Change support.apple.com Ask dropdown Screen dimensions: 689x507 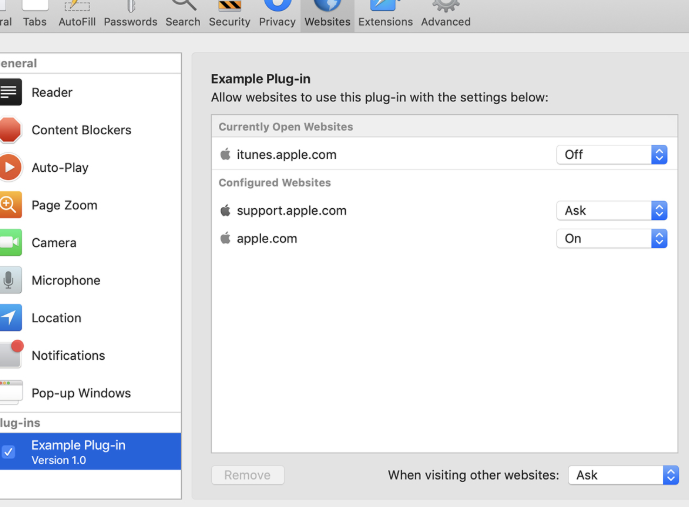(611, 211)
